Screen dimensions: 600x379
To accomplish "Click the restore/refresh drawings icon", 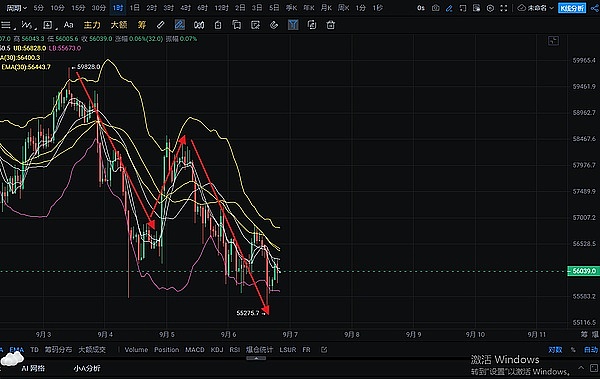I will tap(312, 25).
